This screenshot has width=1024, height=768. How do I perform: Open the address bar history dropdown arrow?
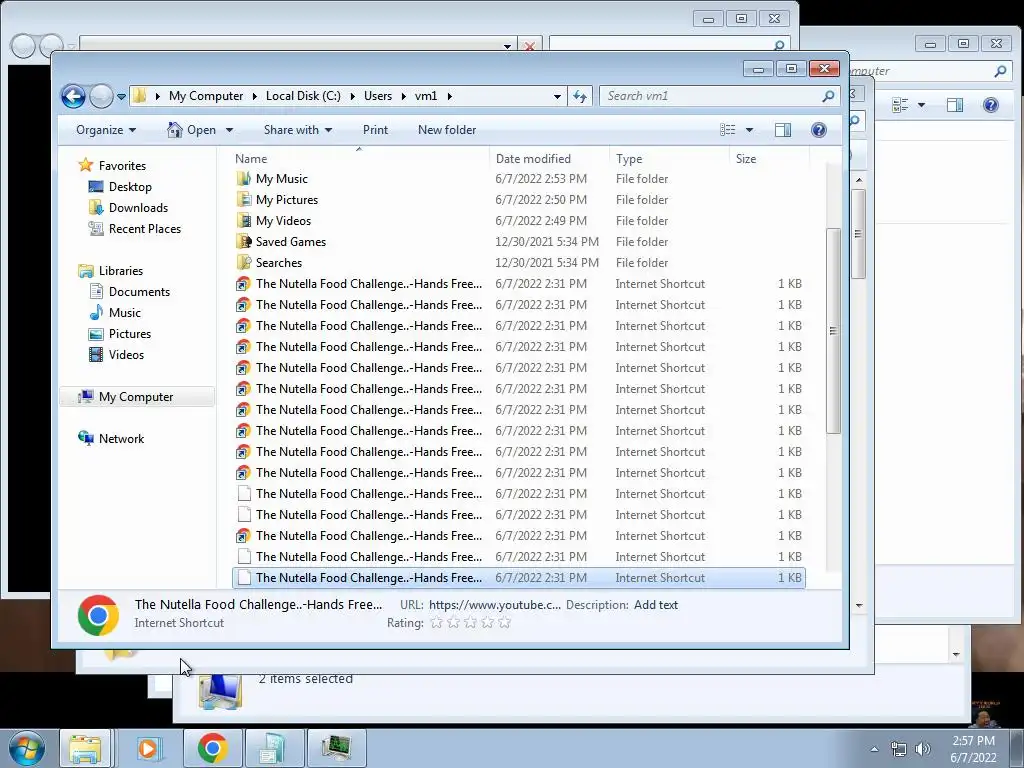coord(557,97)
